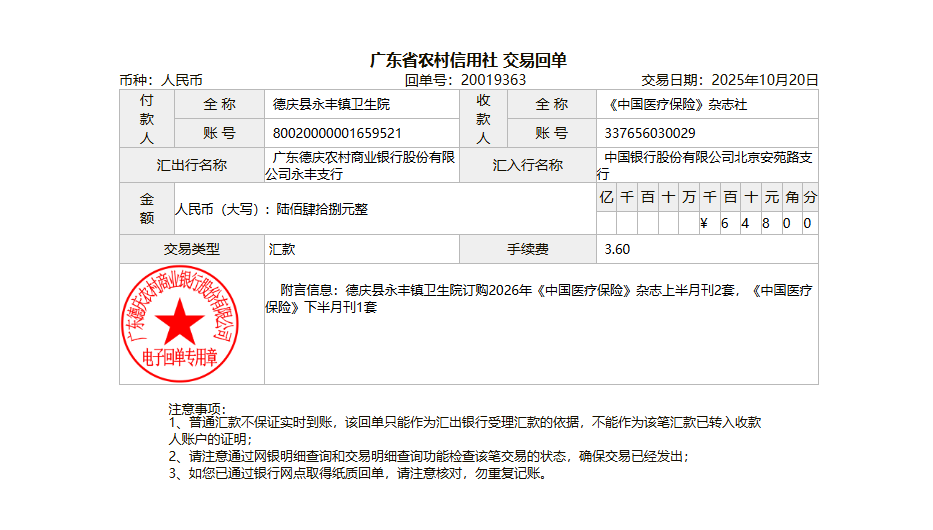Select receiving bank 中国银行 北京安苑路支行 text
Screen dimensions: 933x530
pyautogui.click(x=706, y=166)
